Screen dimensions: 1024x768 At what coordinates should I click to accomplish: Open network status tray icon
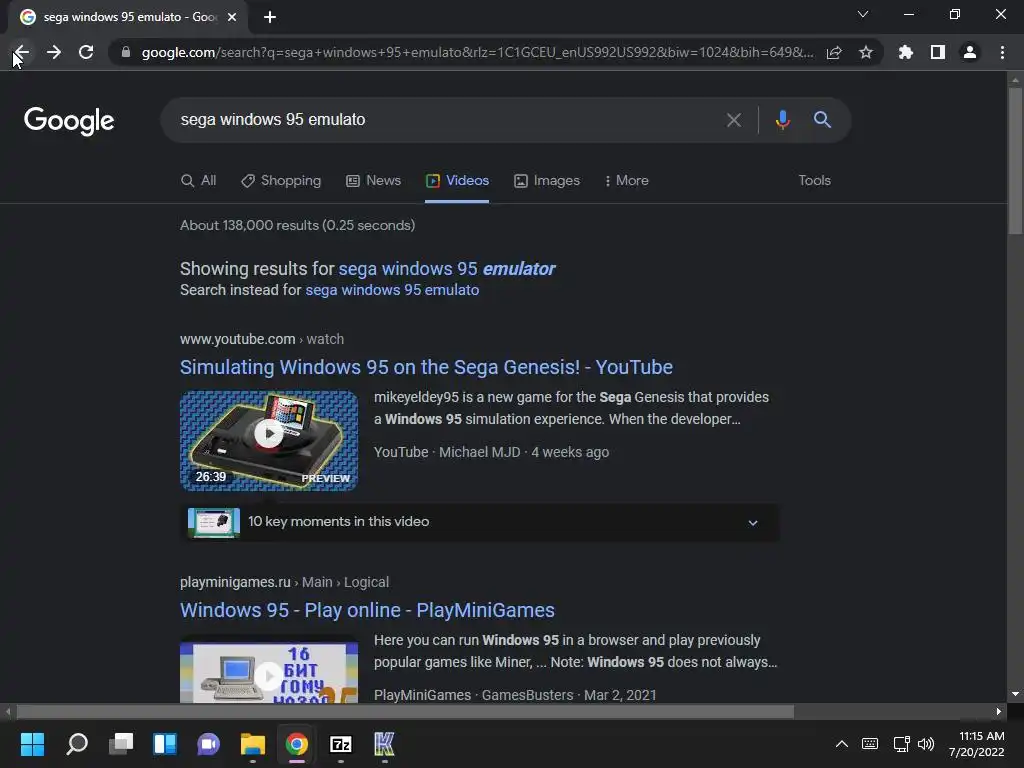click(x=901, y=744)
